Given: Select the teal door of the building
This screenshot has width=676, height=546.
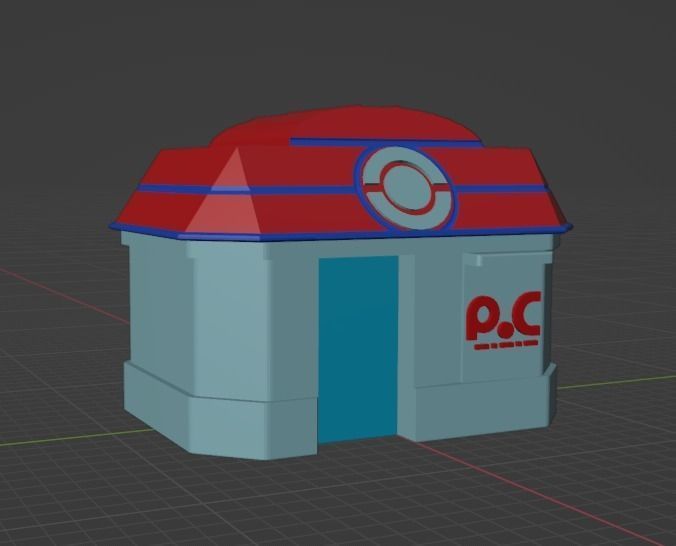Looking at the screenshot, I should [358, 349].
